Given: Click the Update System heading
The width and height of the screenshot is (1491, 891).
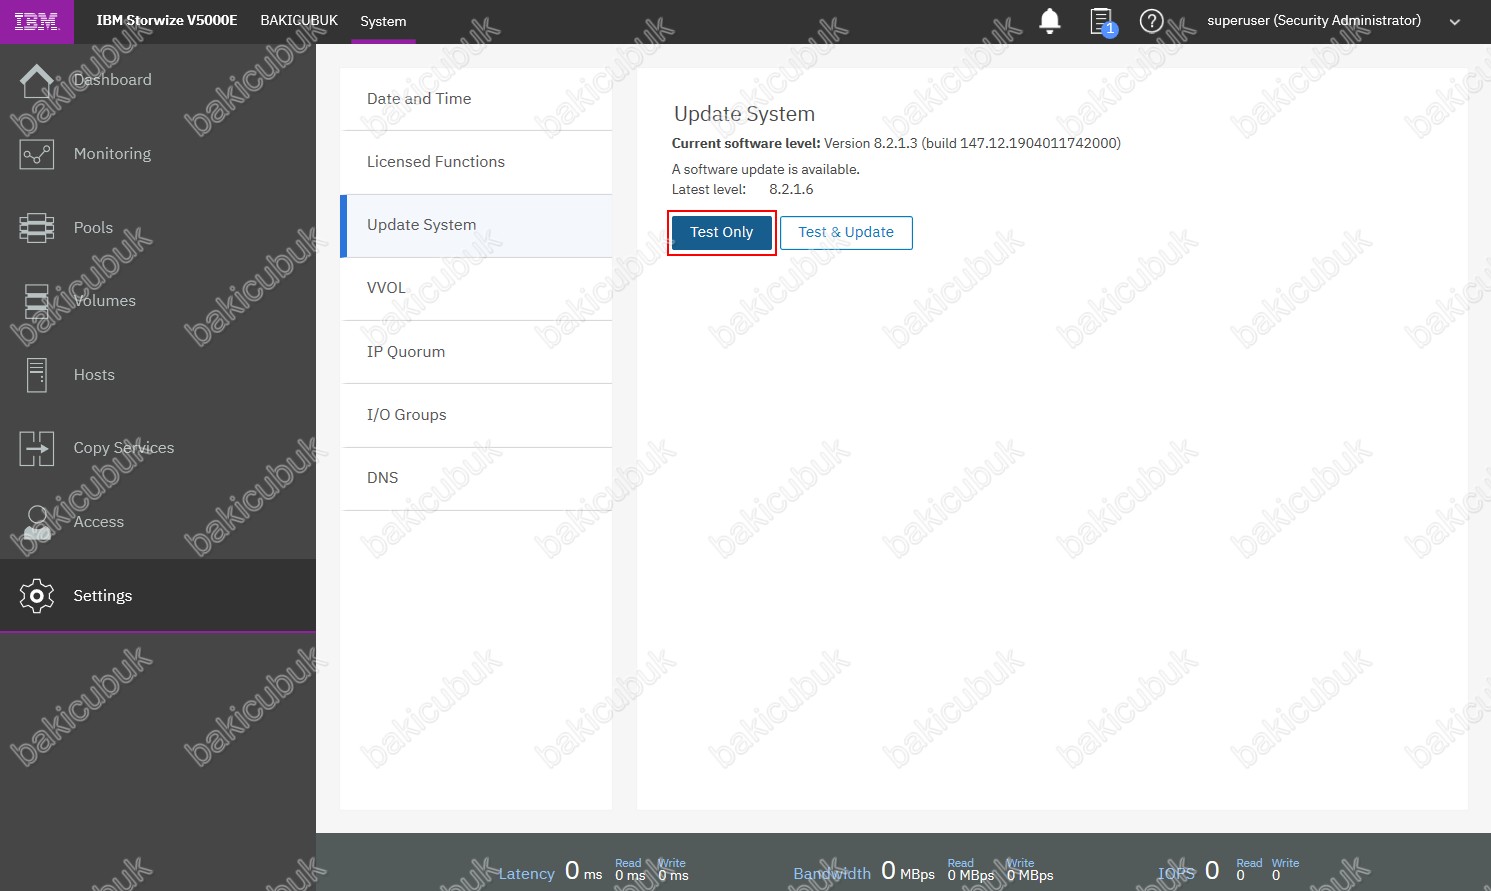Looking at the screenshot, I should [744, 114].
